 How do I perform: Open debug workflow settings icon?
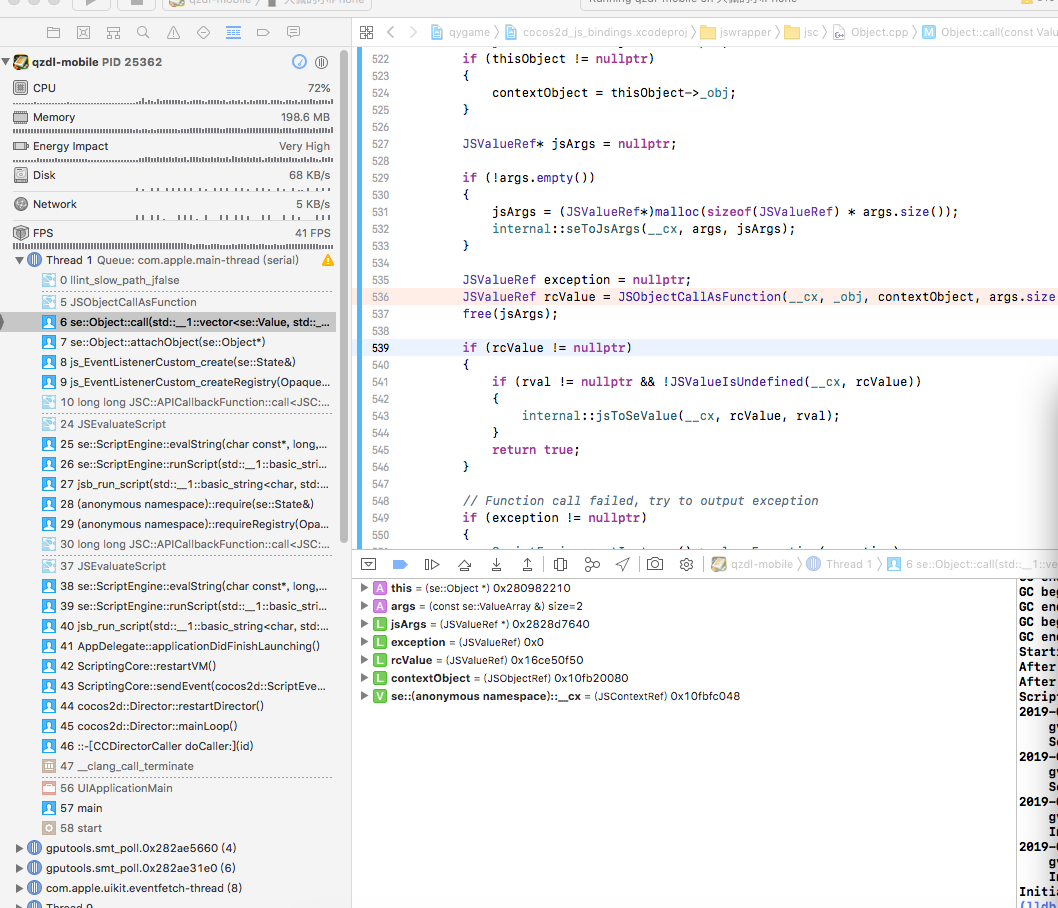[x=686, y=564]
